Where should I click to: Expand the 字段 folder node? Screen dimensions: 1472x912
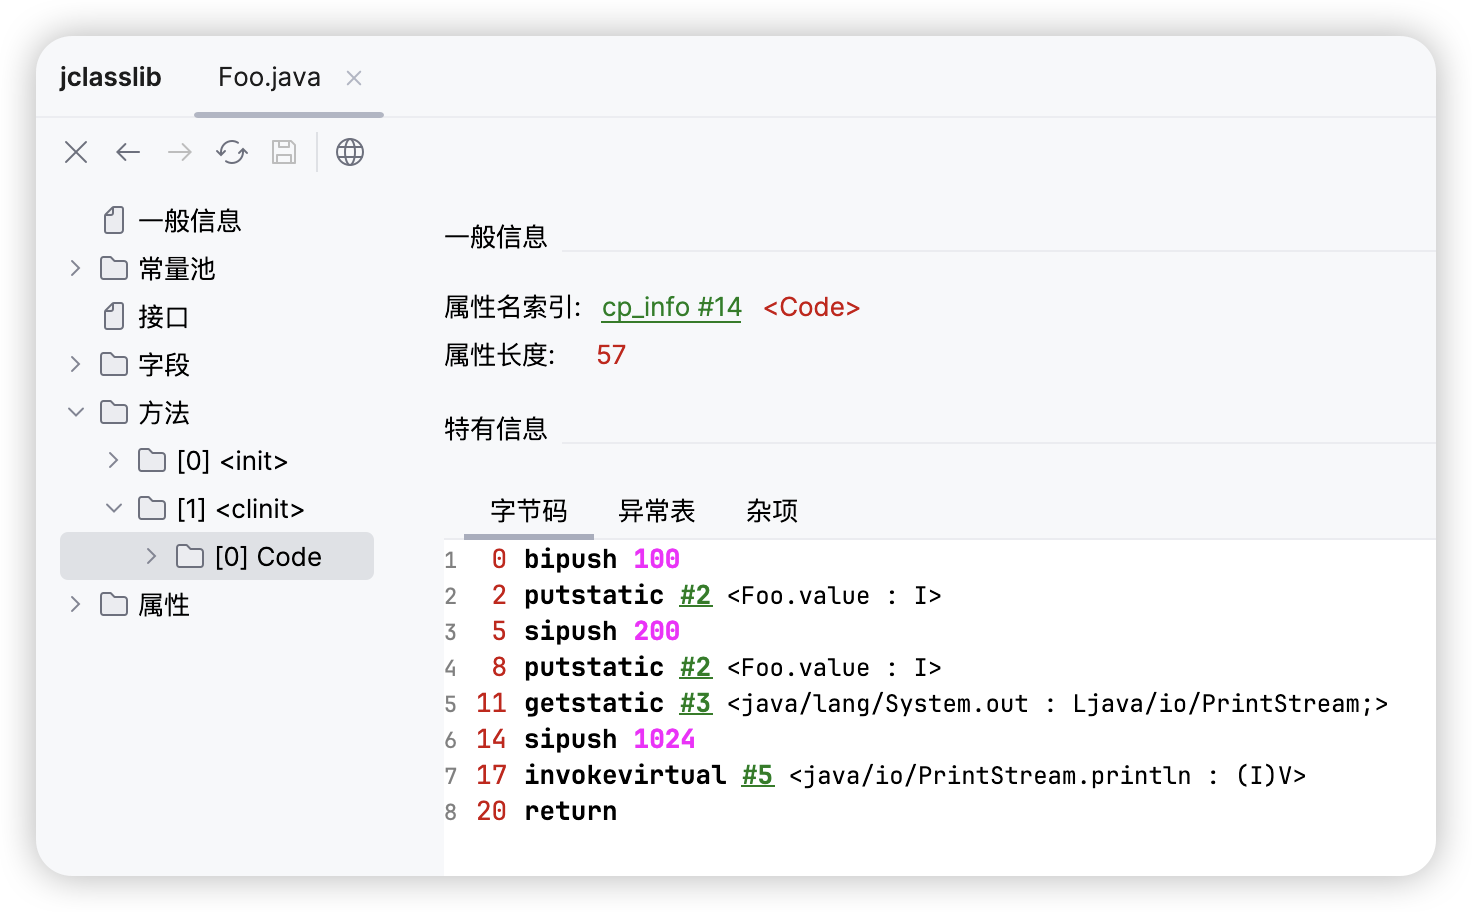click(75, 364)
